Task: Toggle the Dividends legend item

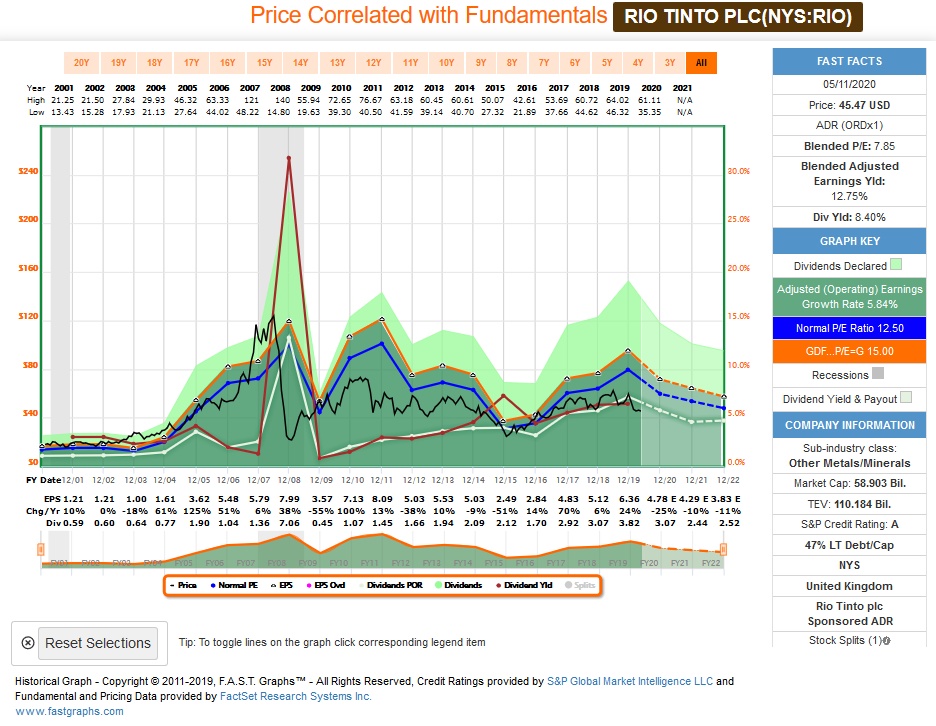Action: pyautogui.click(x=458, y=585)
